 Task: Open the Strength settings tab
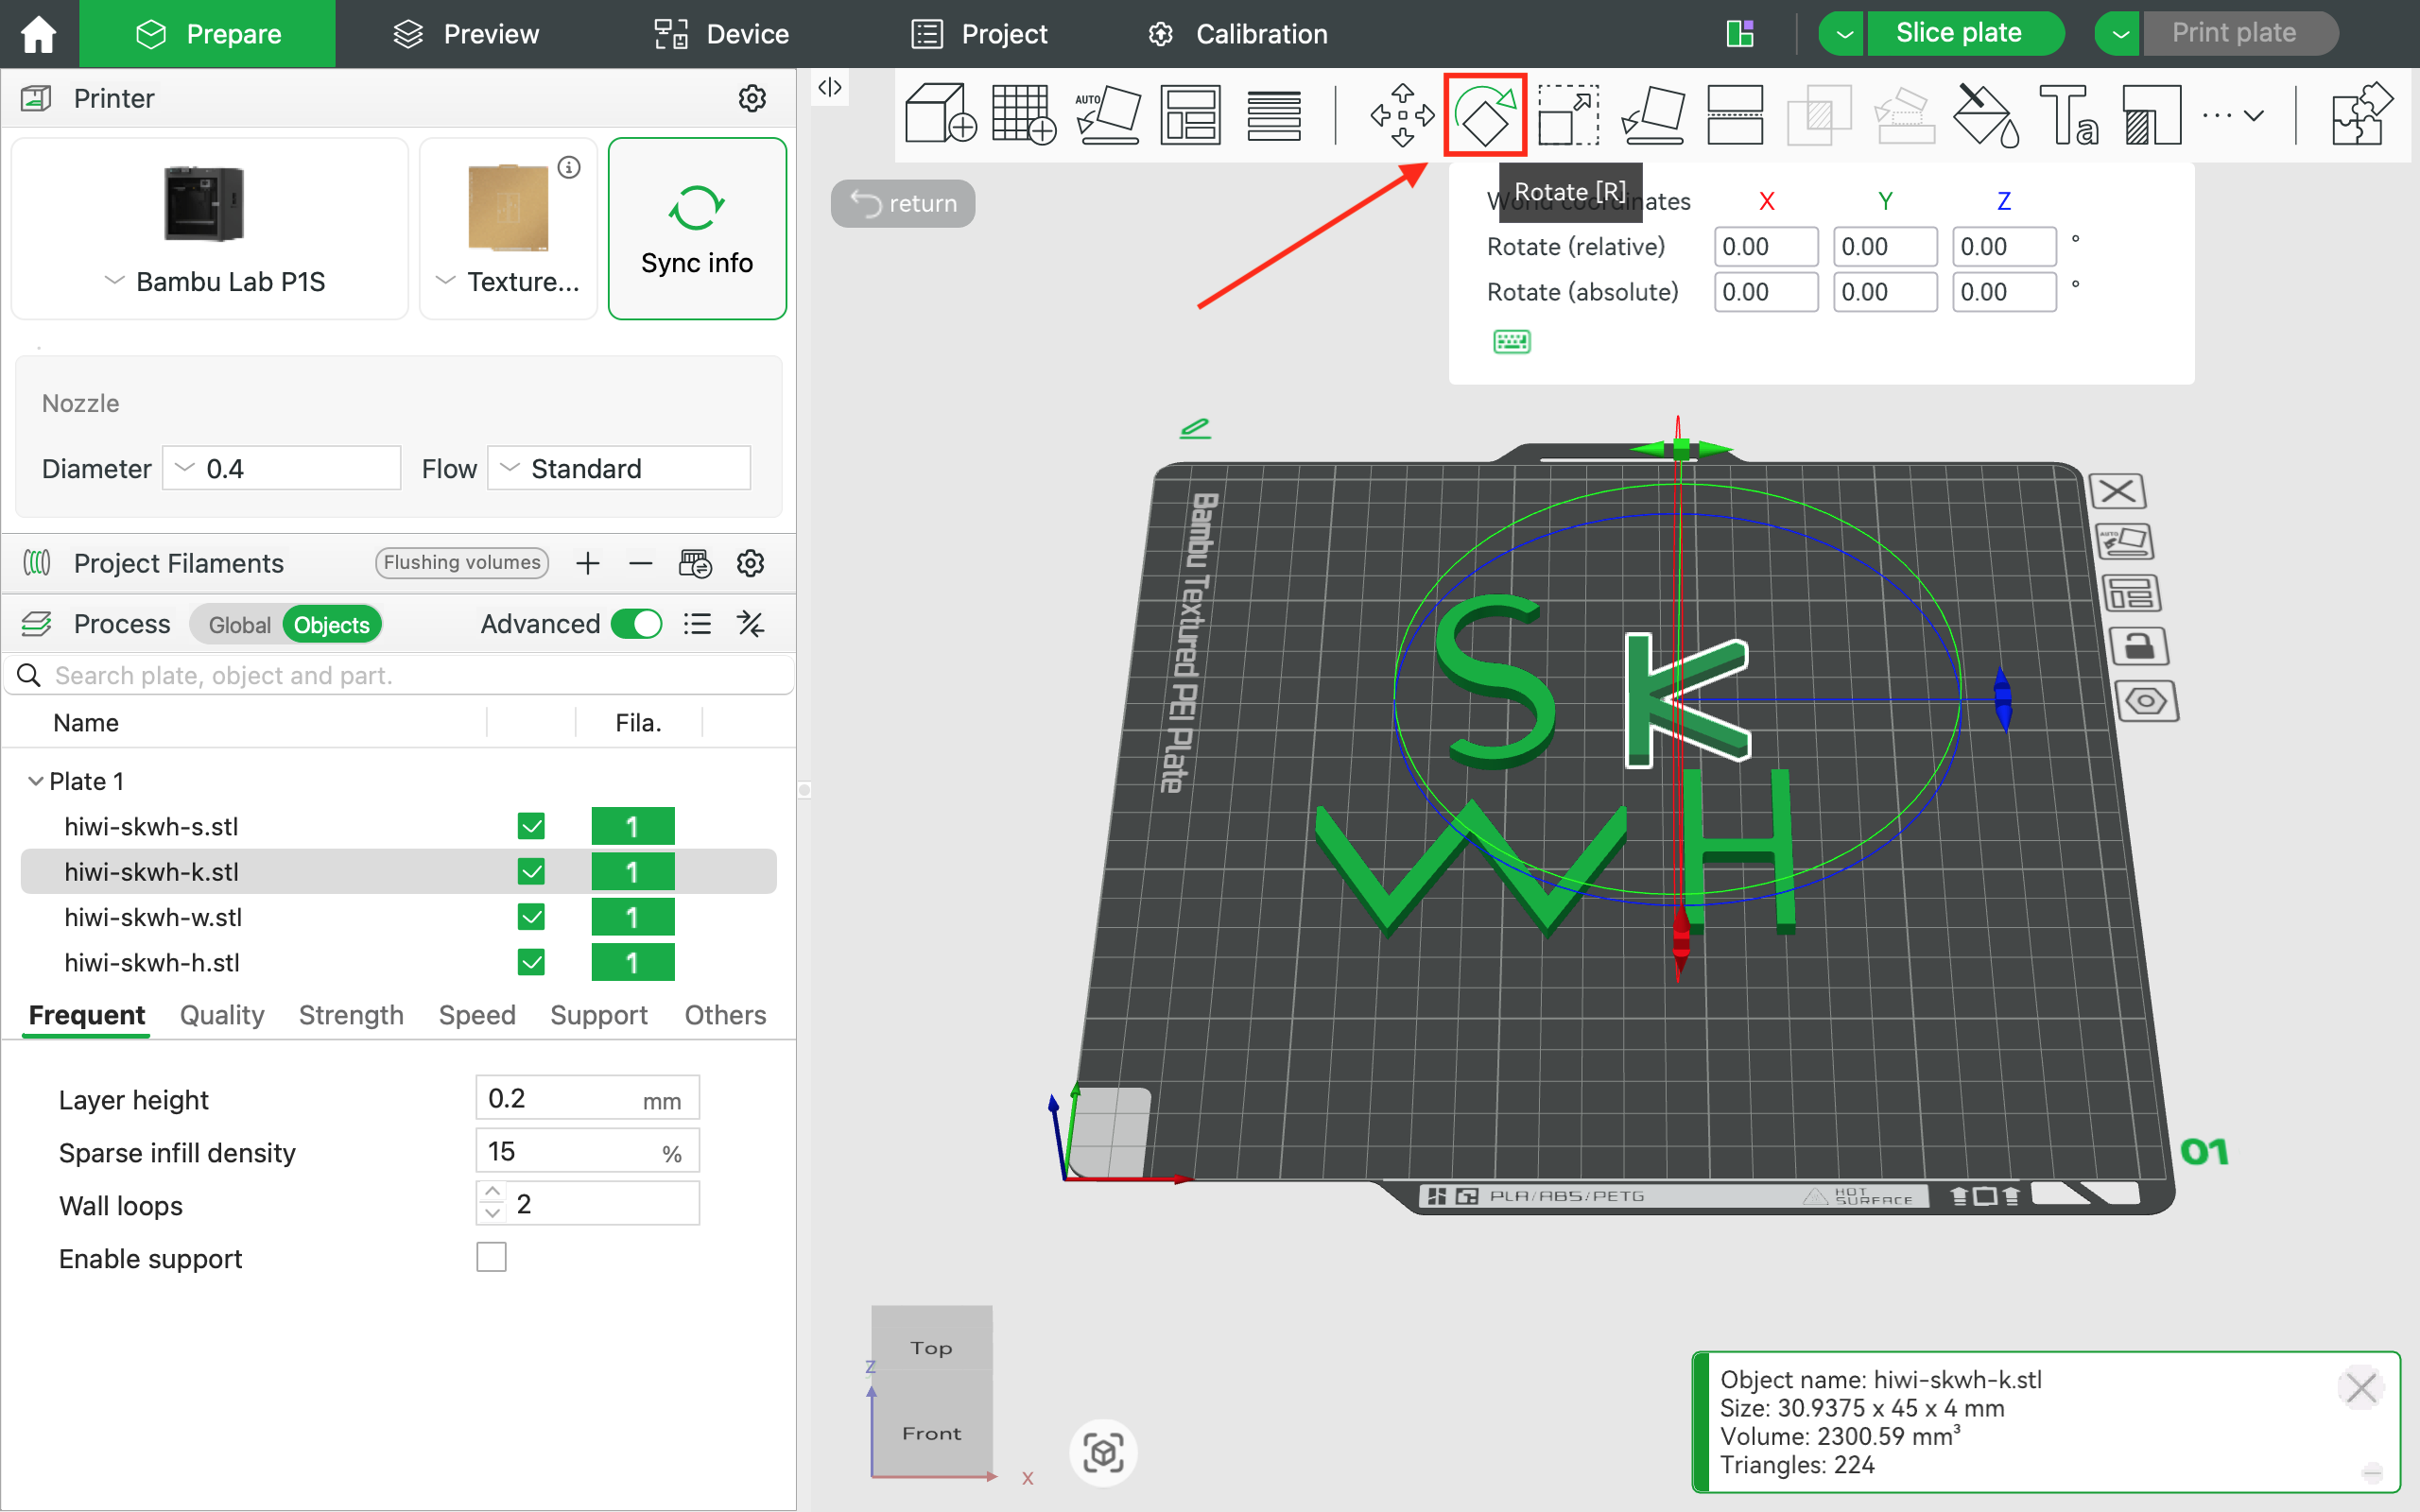351,1015
